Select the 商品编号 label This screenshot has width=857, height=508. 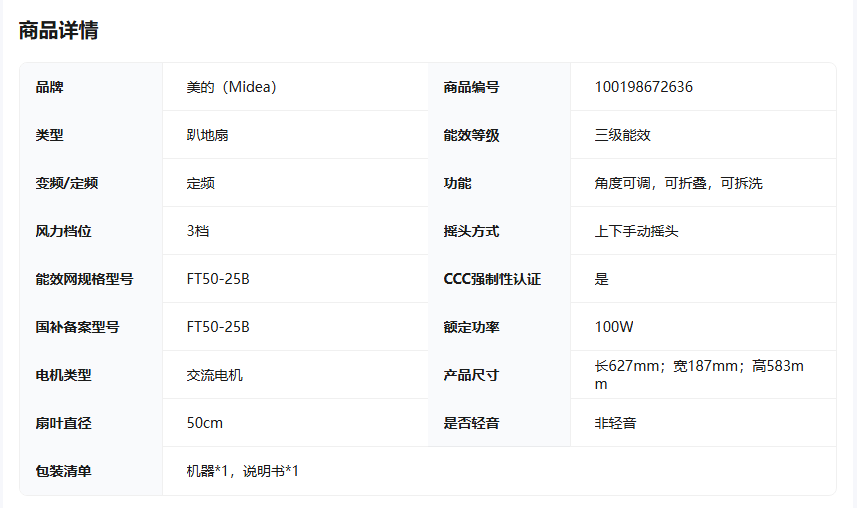tap(471, 87)
